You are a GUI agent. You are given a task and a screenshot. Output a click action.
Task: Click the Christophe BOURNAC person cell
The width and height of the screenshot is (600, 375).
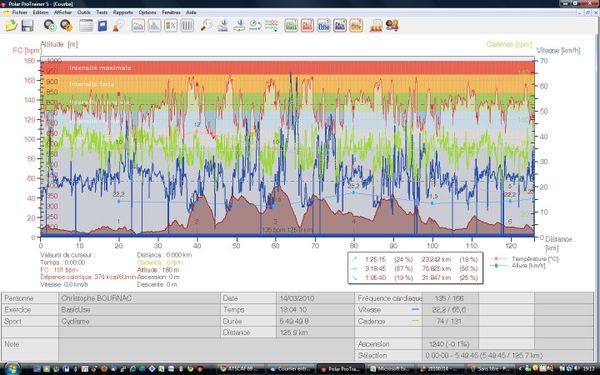pos(140,298)
